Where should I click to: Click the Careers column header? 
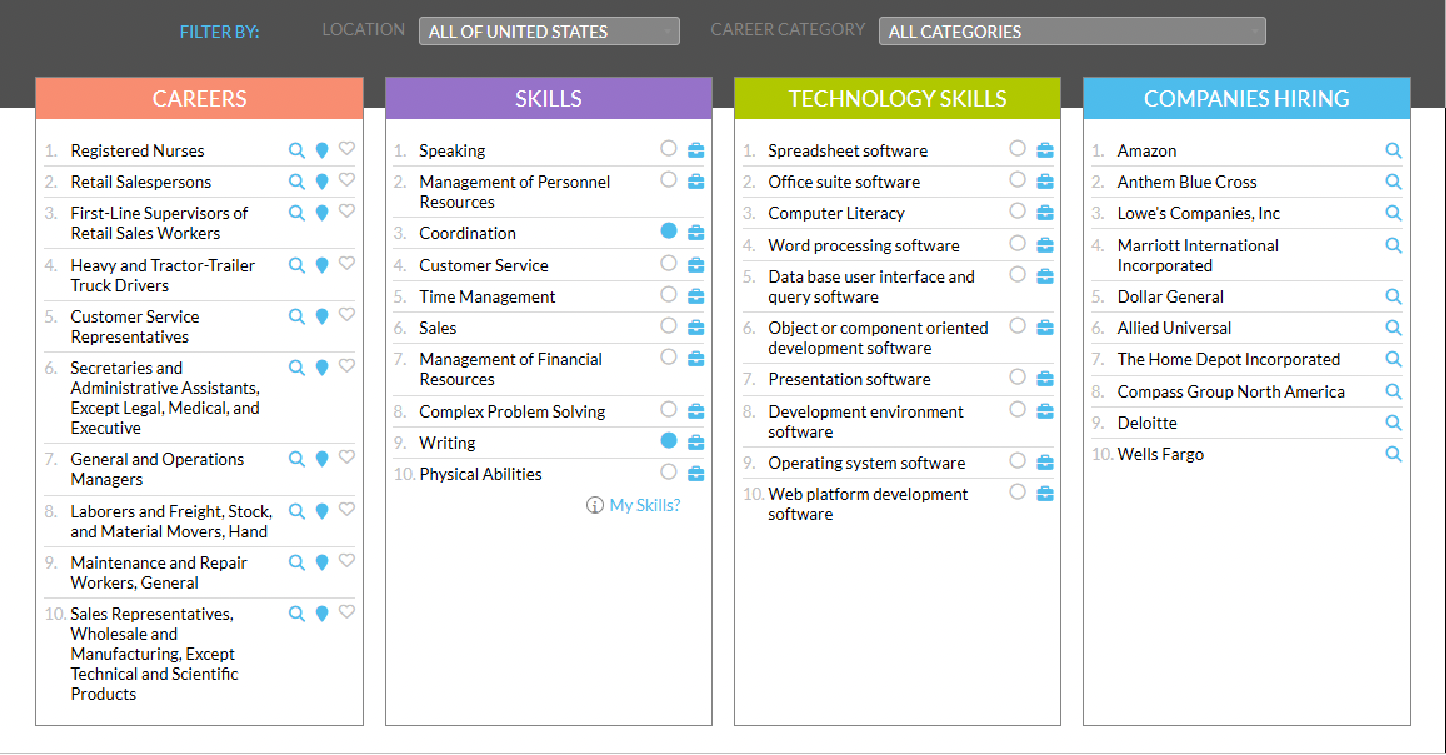[x=199, y=99]
